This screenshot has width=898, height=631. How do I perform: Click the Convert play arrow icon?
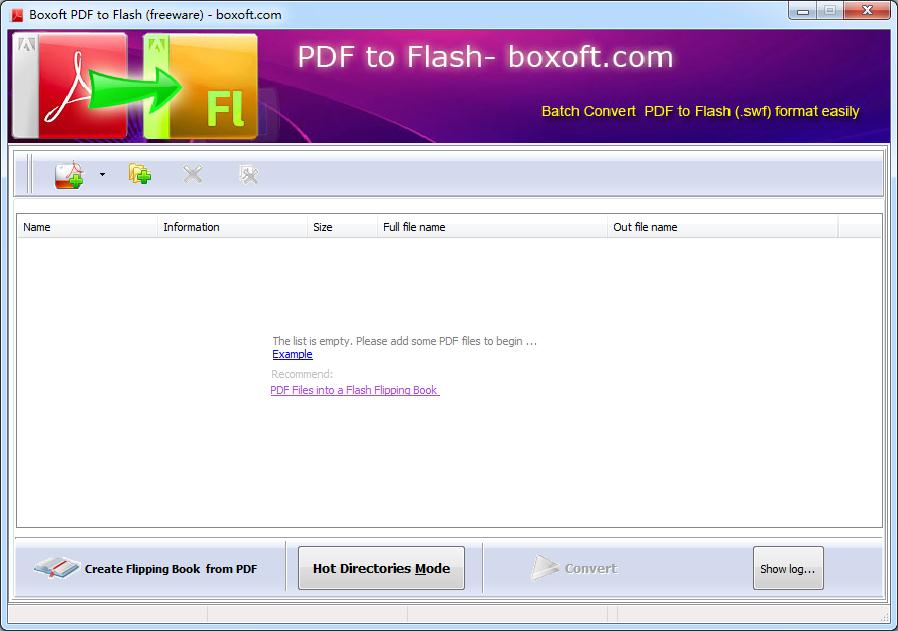[x=543, y=567]
